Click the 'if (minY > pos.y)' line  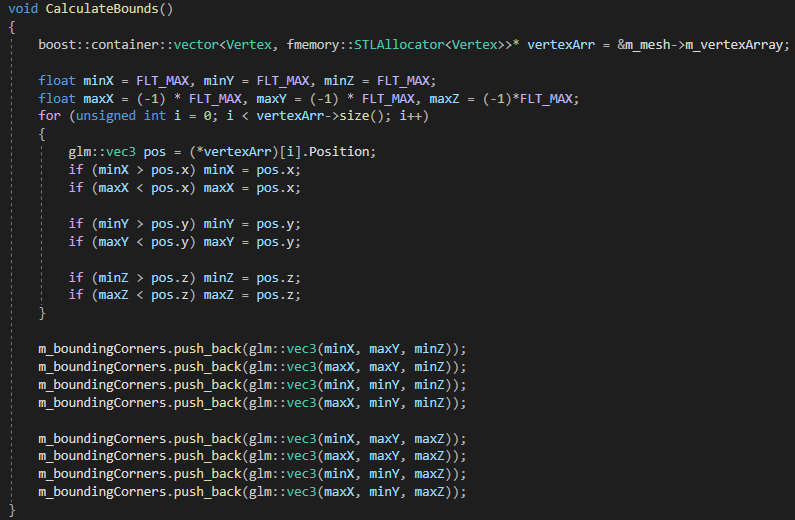click(x=185, y=224)
